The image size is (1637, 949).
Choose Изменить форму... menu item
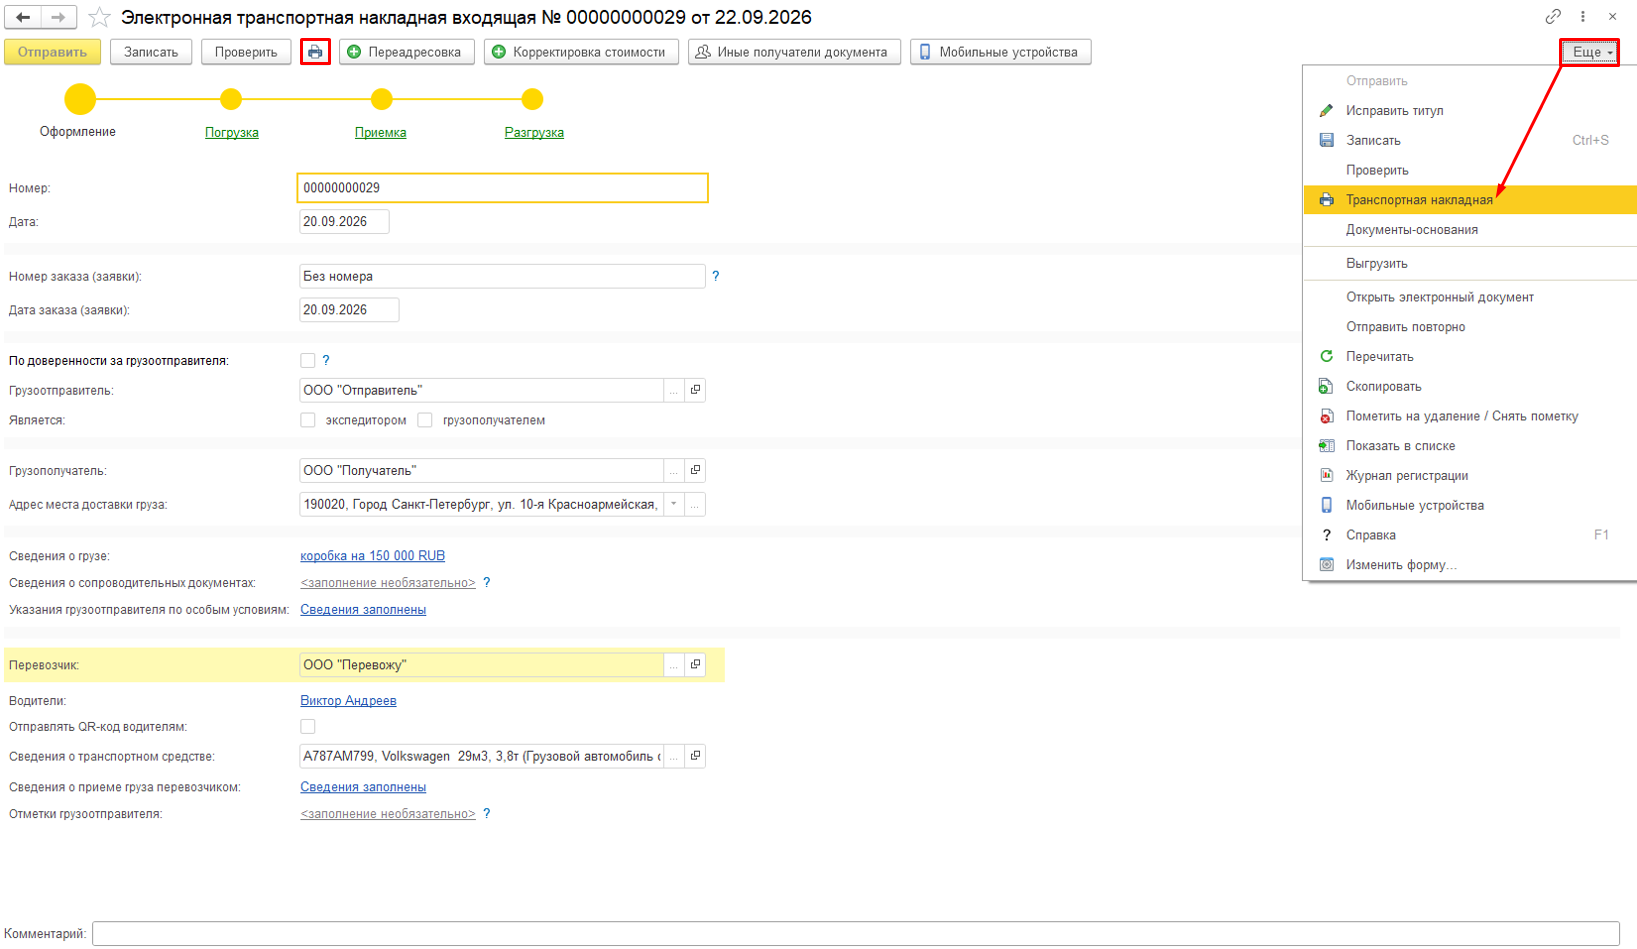pos(1470,565)
